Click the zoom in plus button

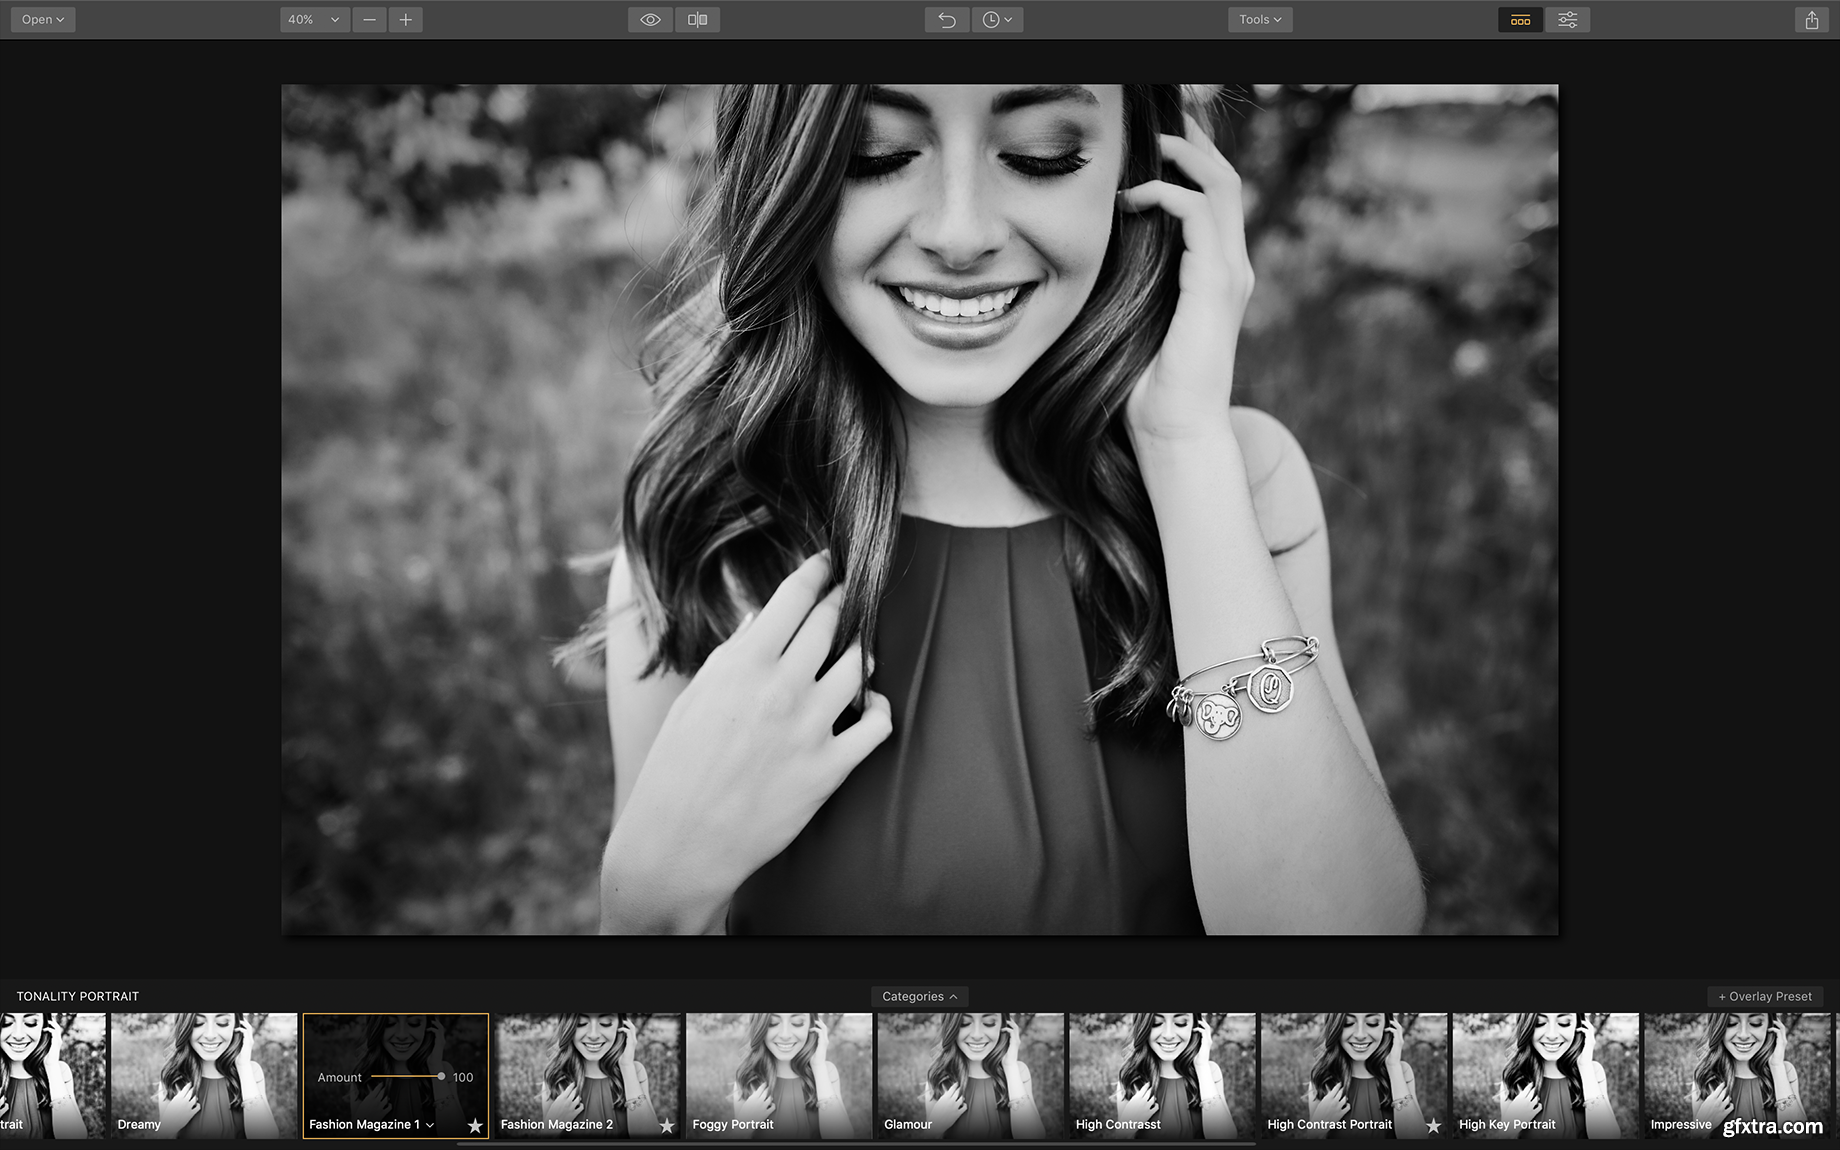click(405, 20)
